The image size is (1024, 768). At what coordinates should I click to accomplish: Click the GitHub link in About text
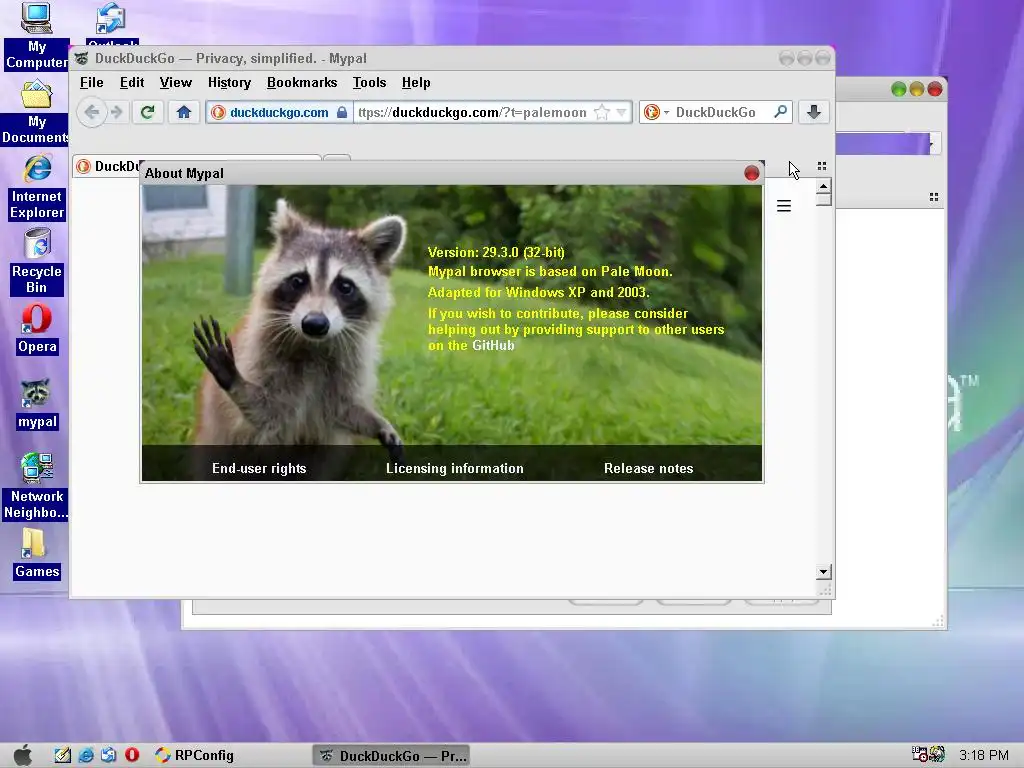[493, 345]
